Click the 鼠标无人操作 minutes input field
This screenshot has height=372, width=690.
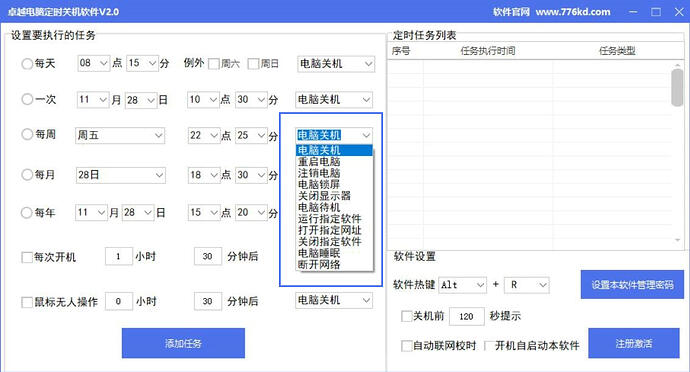[x=208, y=302]
